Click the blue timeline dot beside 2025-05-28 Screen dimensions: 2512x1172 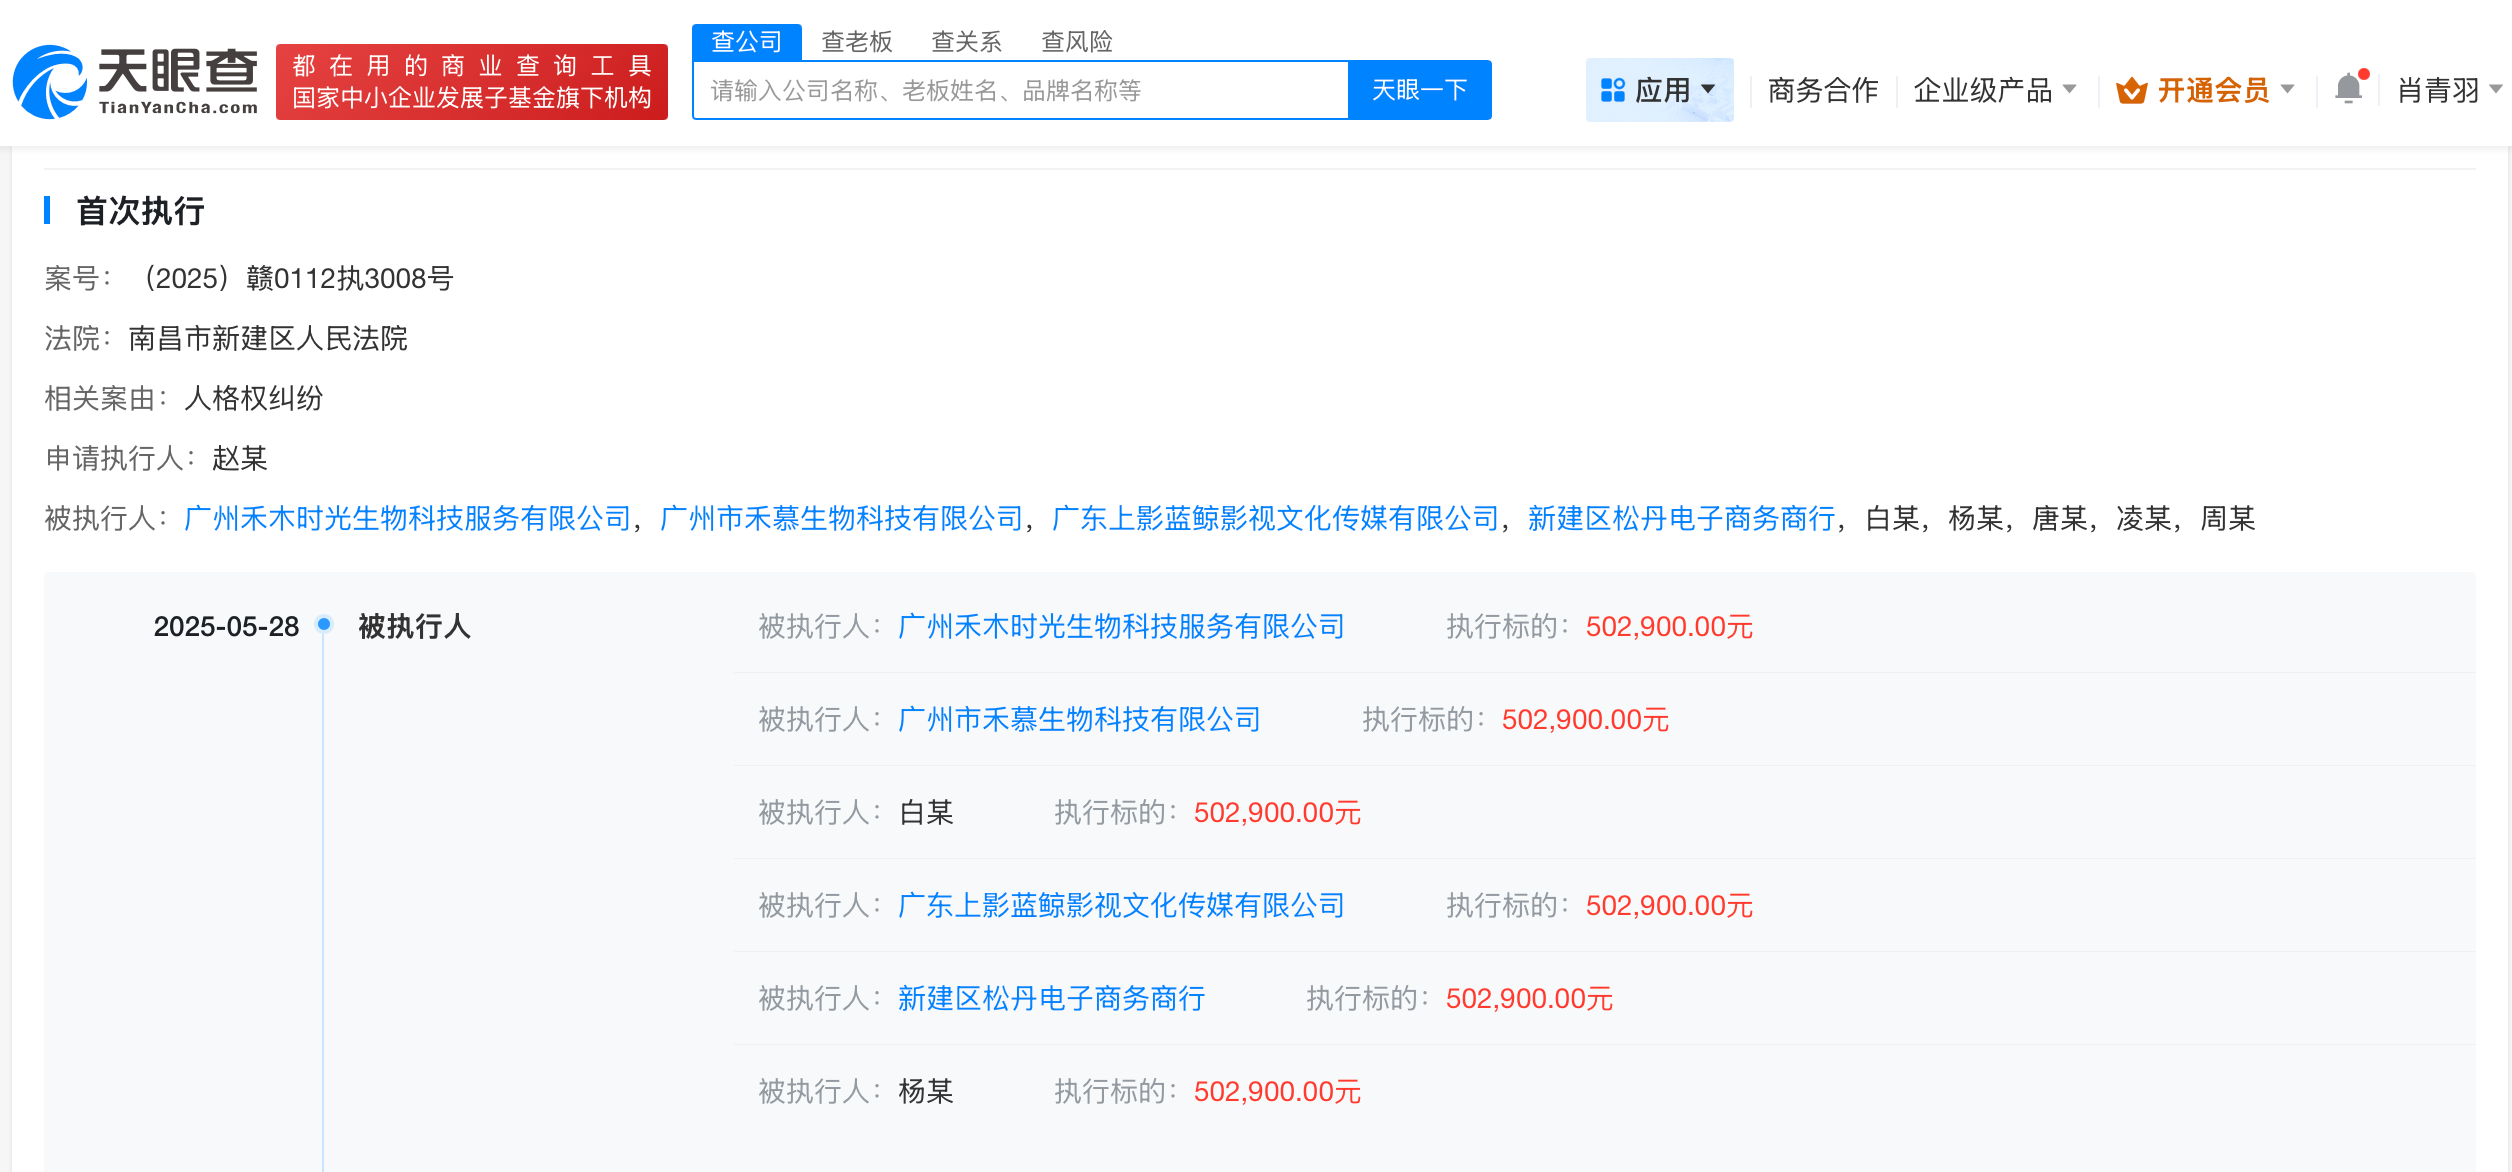(324, 625)
